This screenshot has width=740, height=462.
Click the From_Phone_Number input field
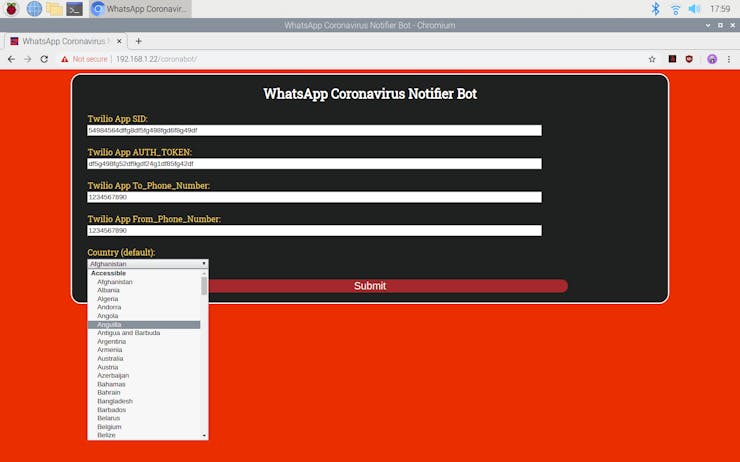click(314, 230)
